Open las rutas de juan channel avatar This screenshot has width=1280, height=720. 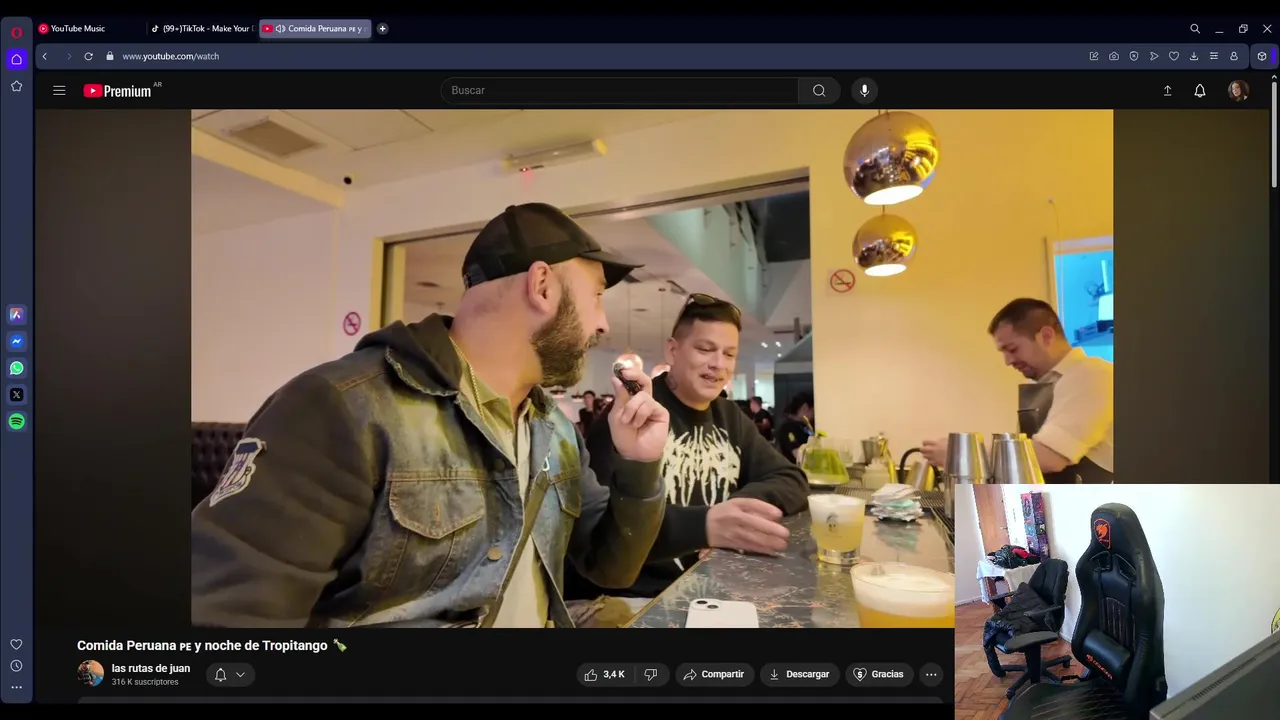(x=91, y=673)
